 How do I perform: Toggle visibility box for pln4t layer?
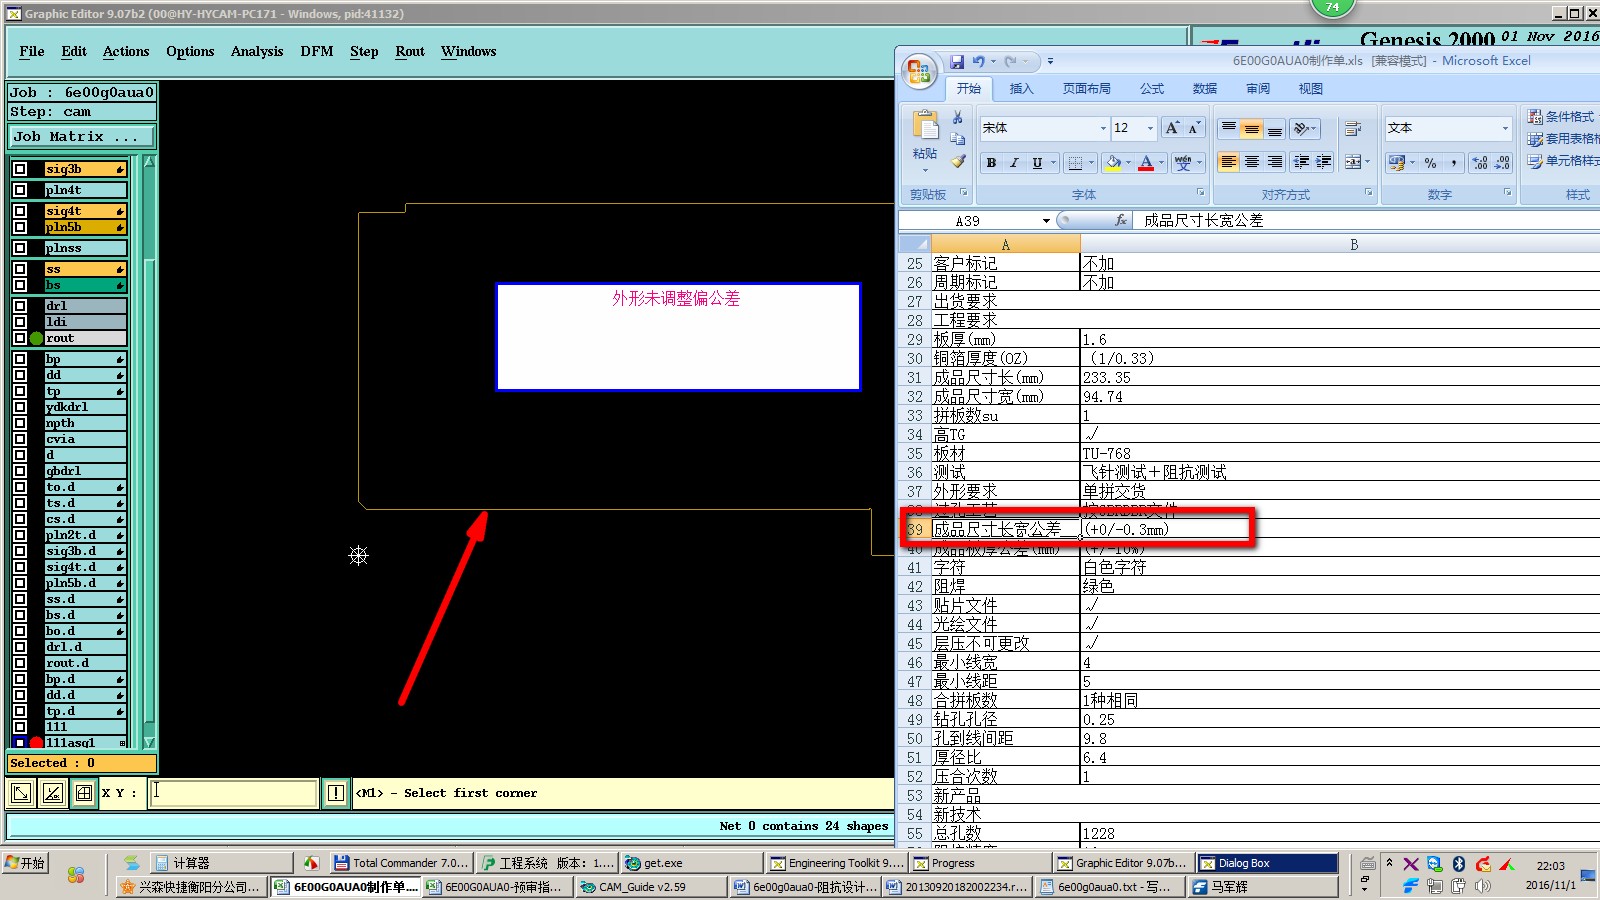coord(20,190)
